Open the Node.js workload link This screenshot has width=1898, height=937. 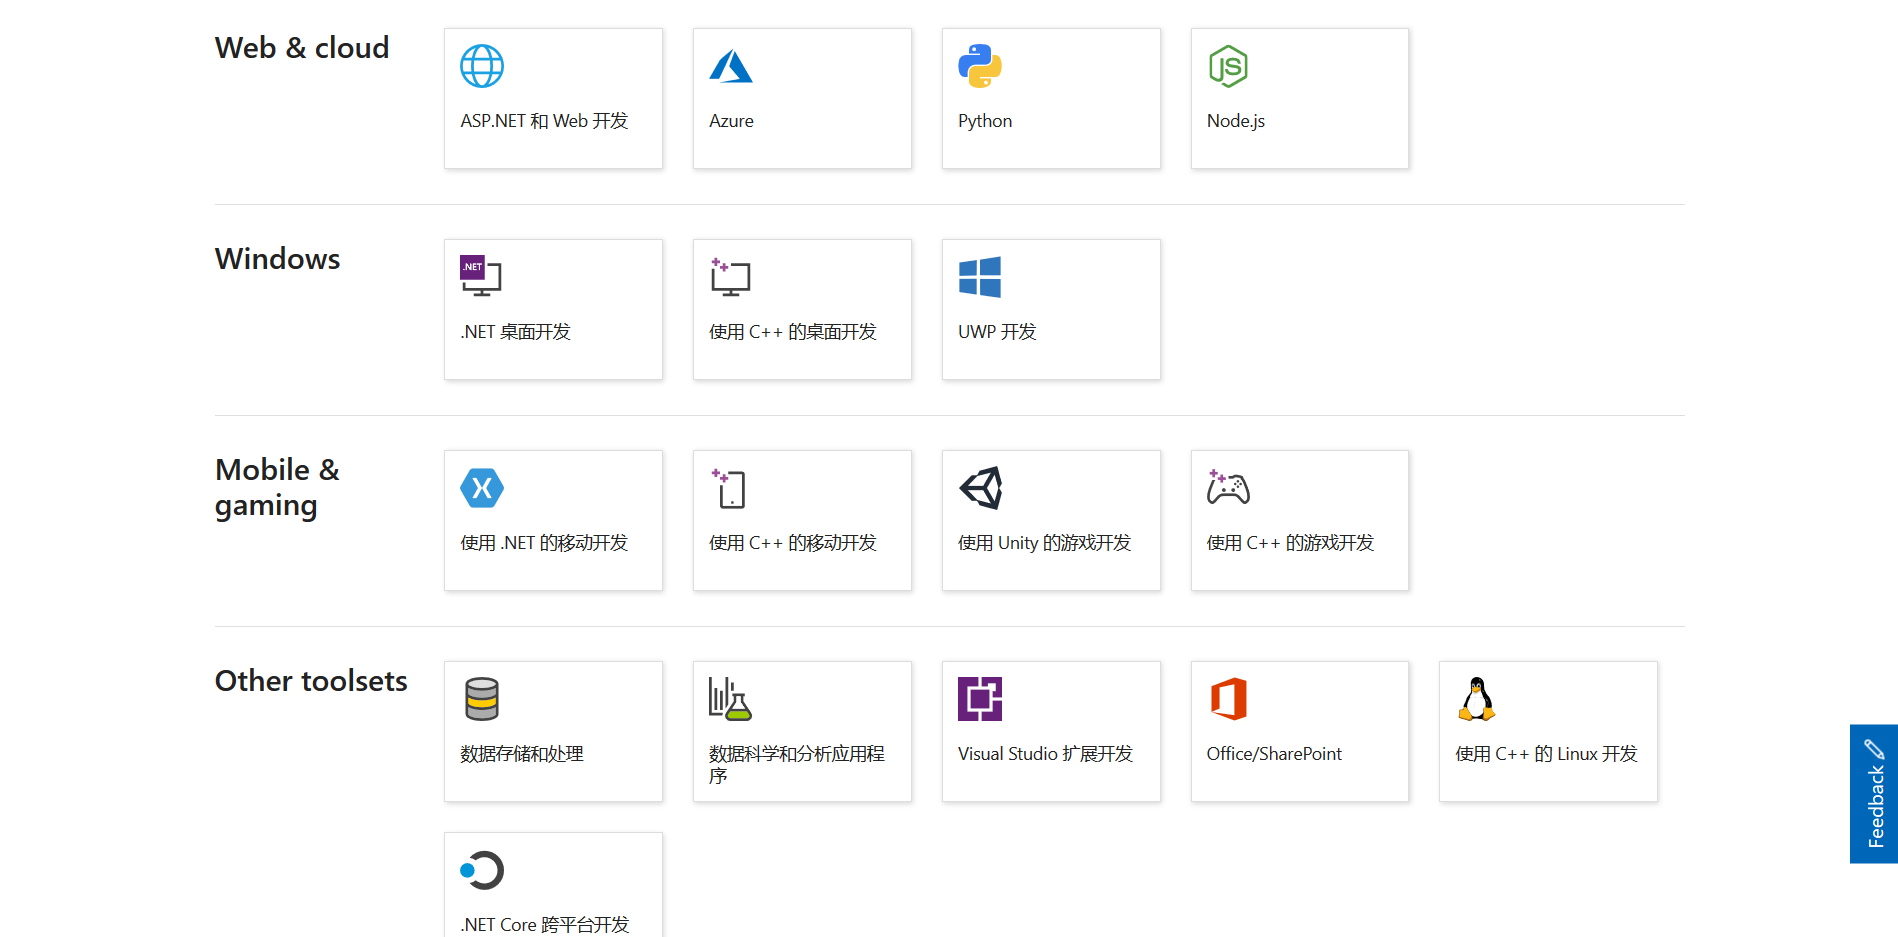coord(1300,98)
